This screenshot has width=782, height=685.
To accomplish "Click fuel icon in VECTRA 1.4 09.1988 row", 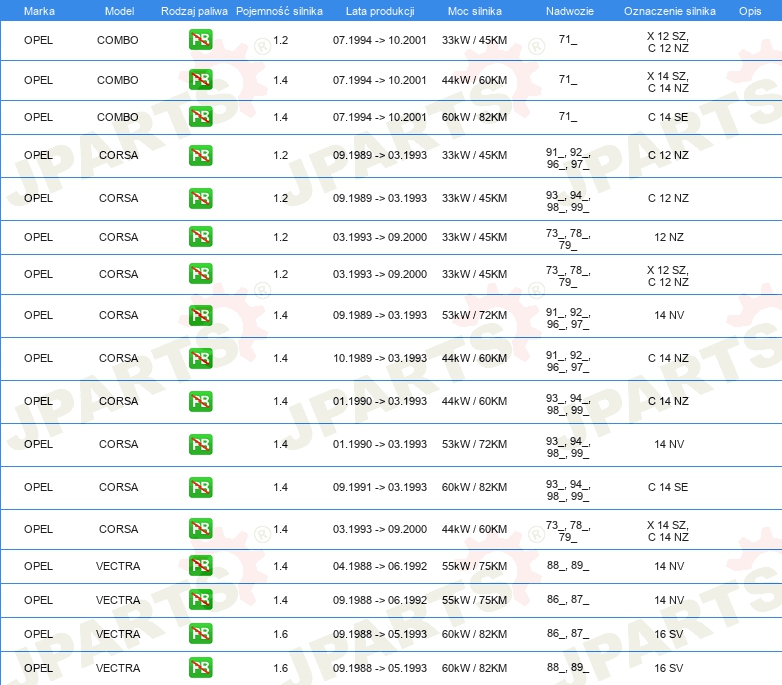I will click(200, 599).
